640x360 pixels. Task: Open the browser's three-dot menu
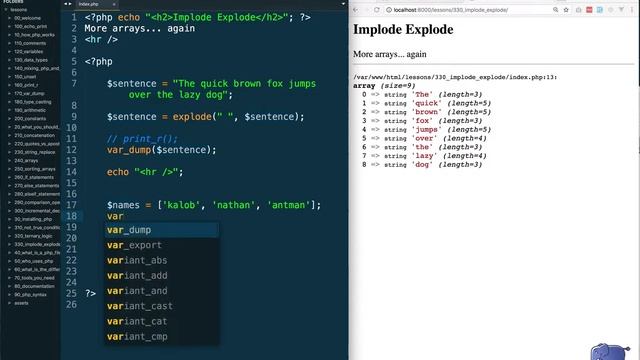pos(632,10)
